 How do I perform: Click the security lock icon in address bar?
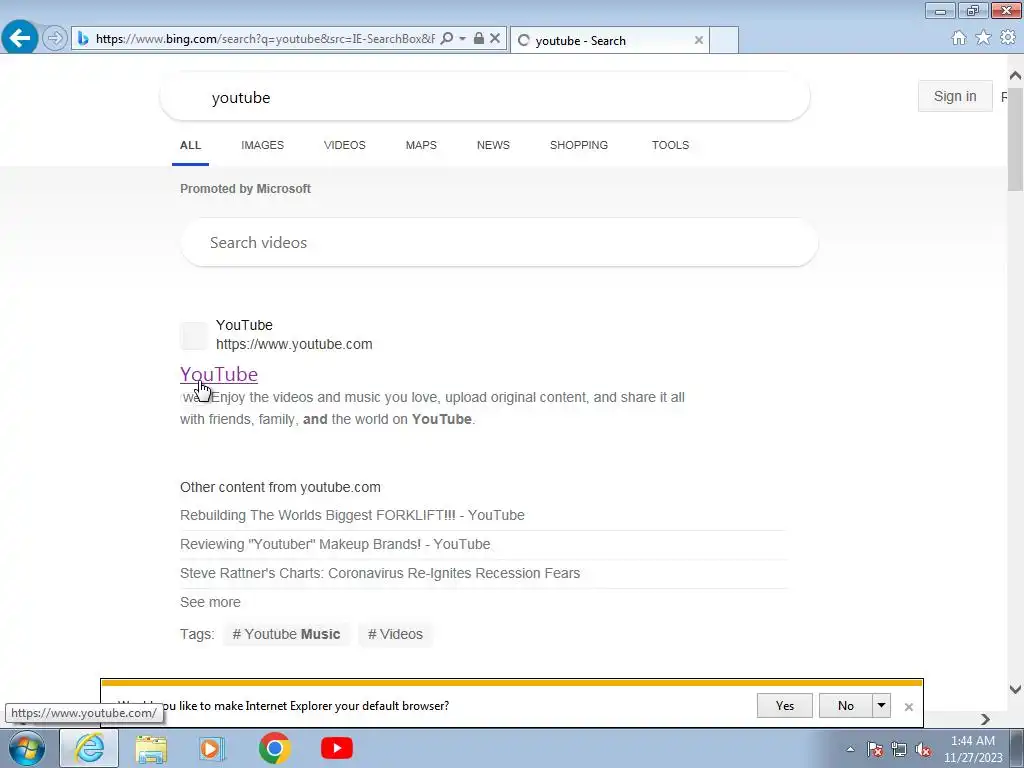click(x=479, y=39)
